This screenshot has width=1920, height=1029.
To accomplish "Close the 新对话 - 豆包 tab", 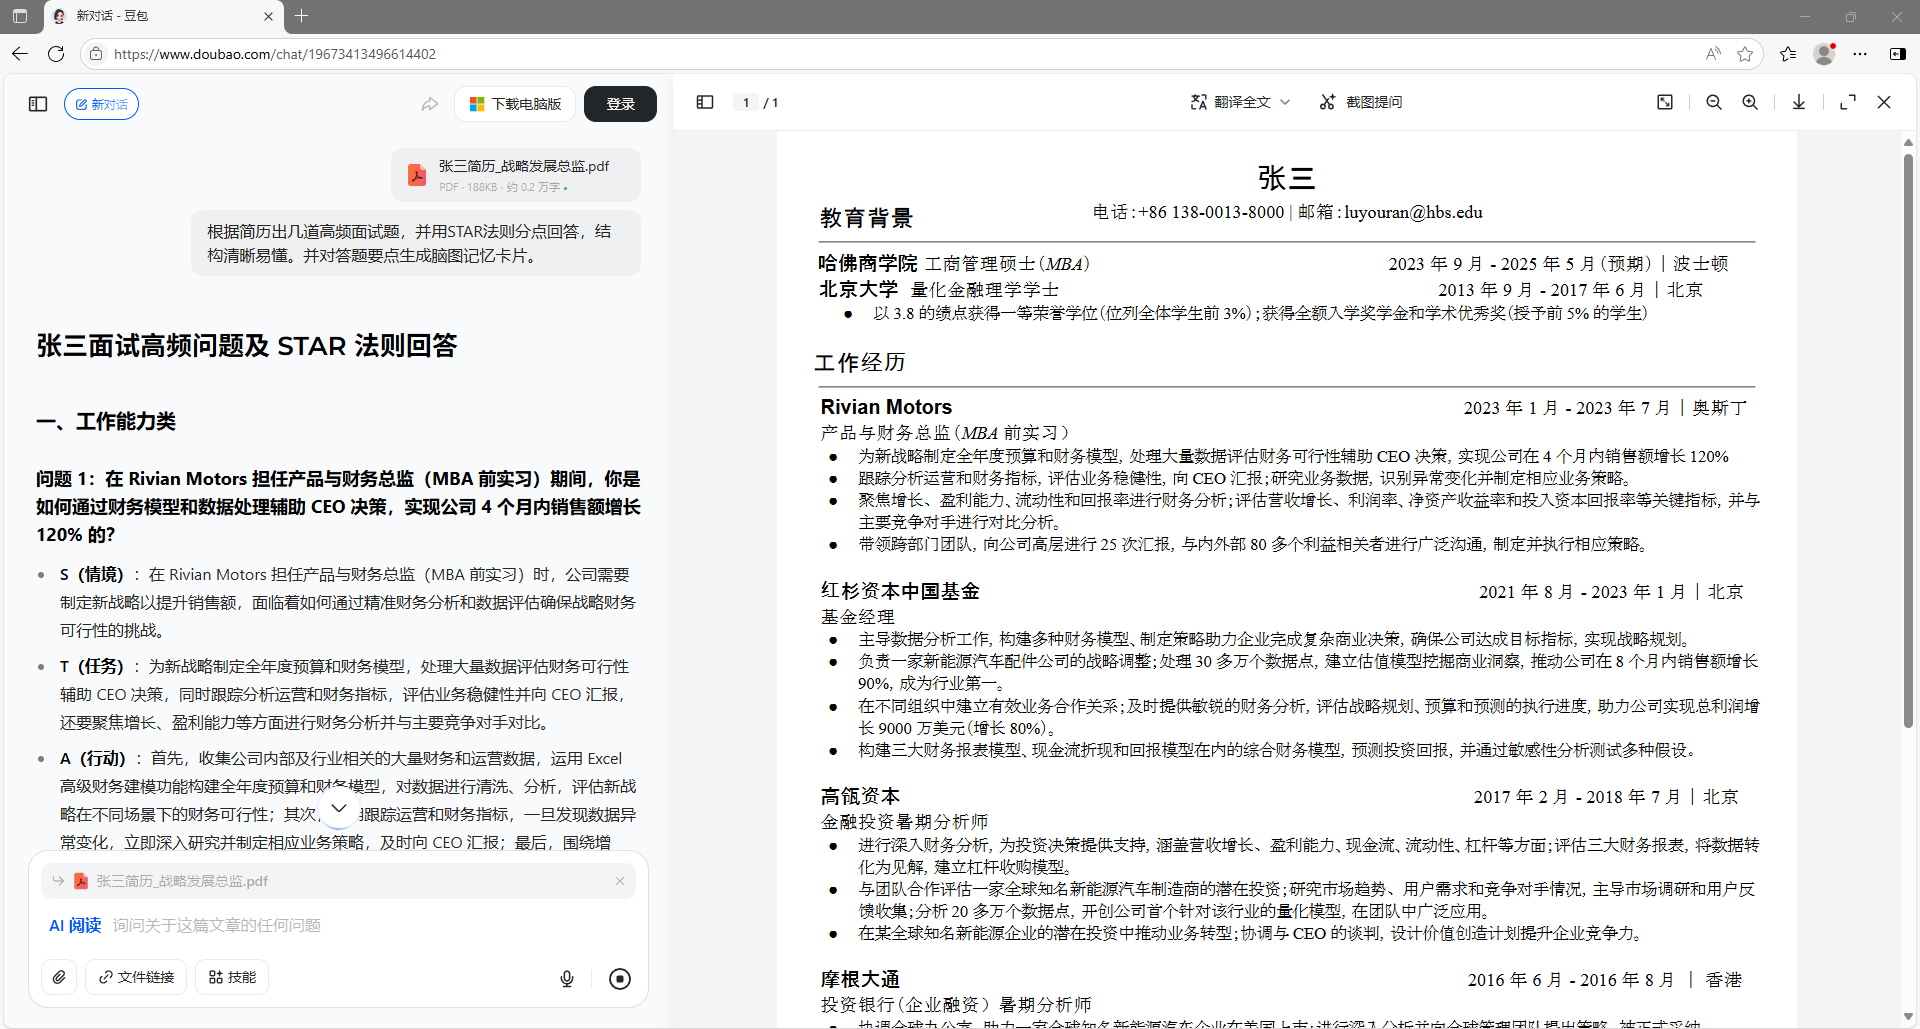I will [x=268, y=16].
